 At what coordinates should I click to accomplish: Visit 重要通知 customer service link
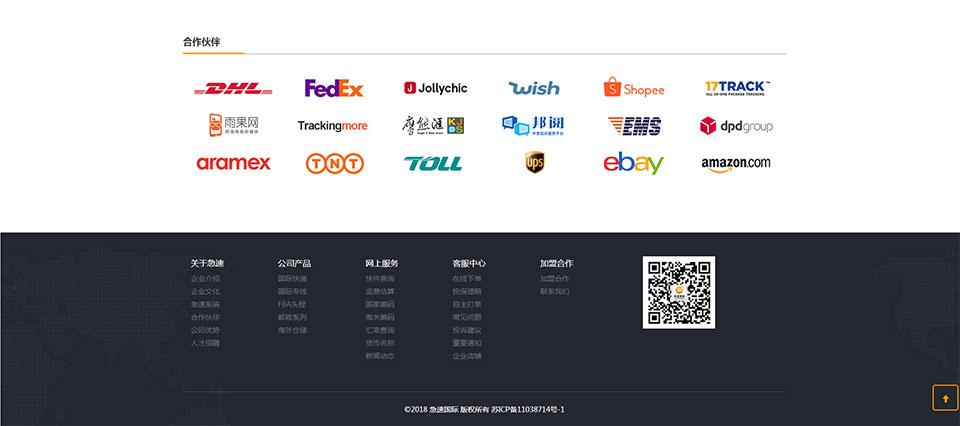[467, 343]
